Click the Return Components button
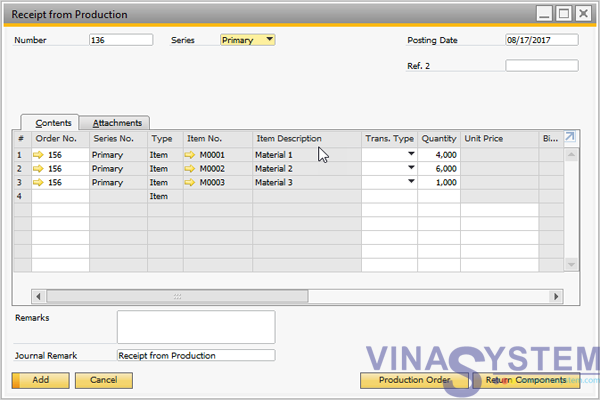Image resolution: width=600 pixels, height=400 pixels. pos(526,380)
